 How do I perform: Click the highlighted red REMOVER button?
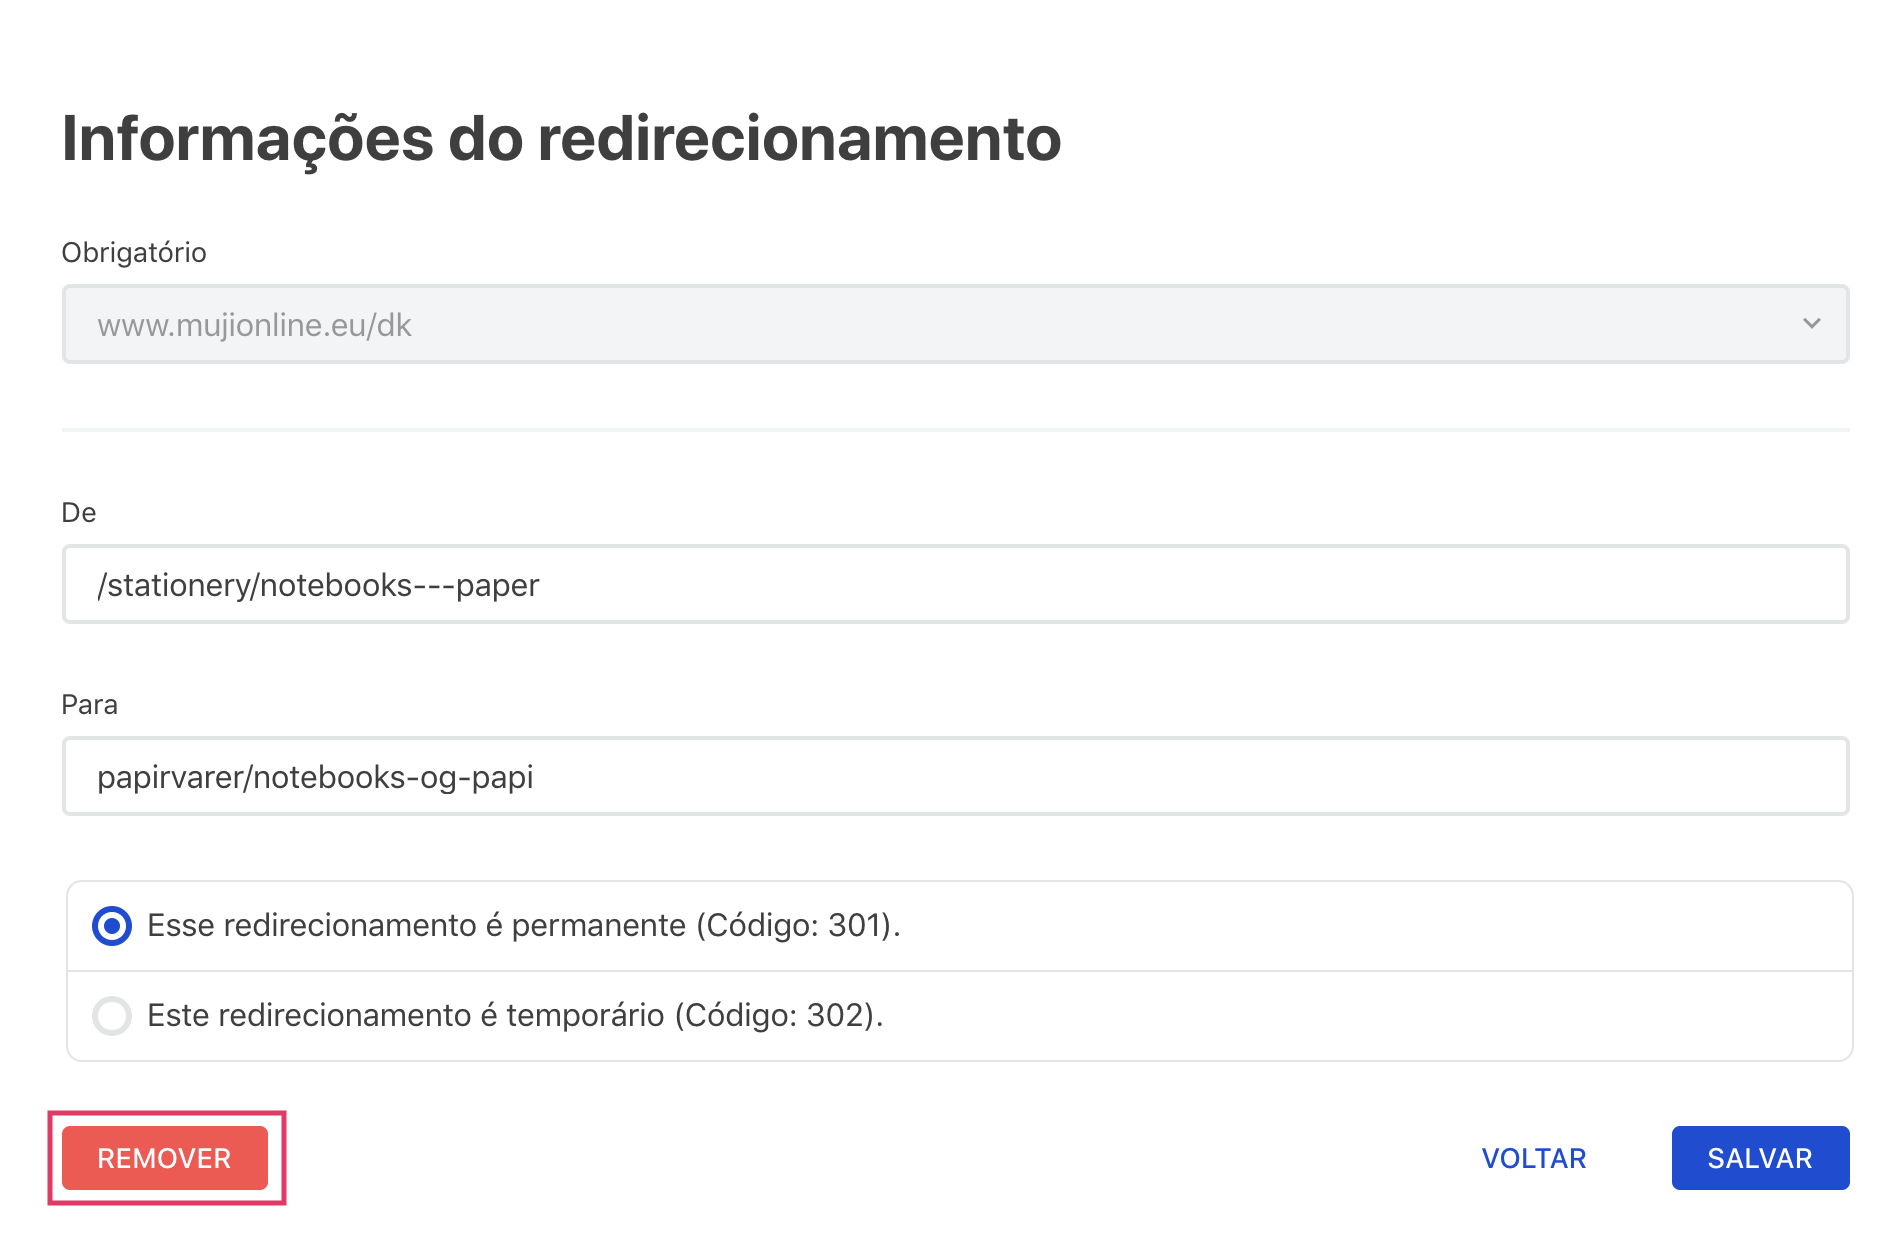coord(164,1158)
